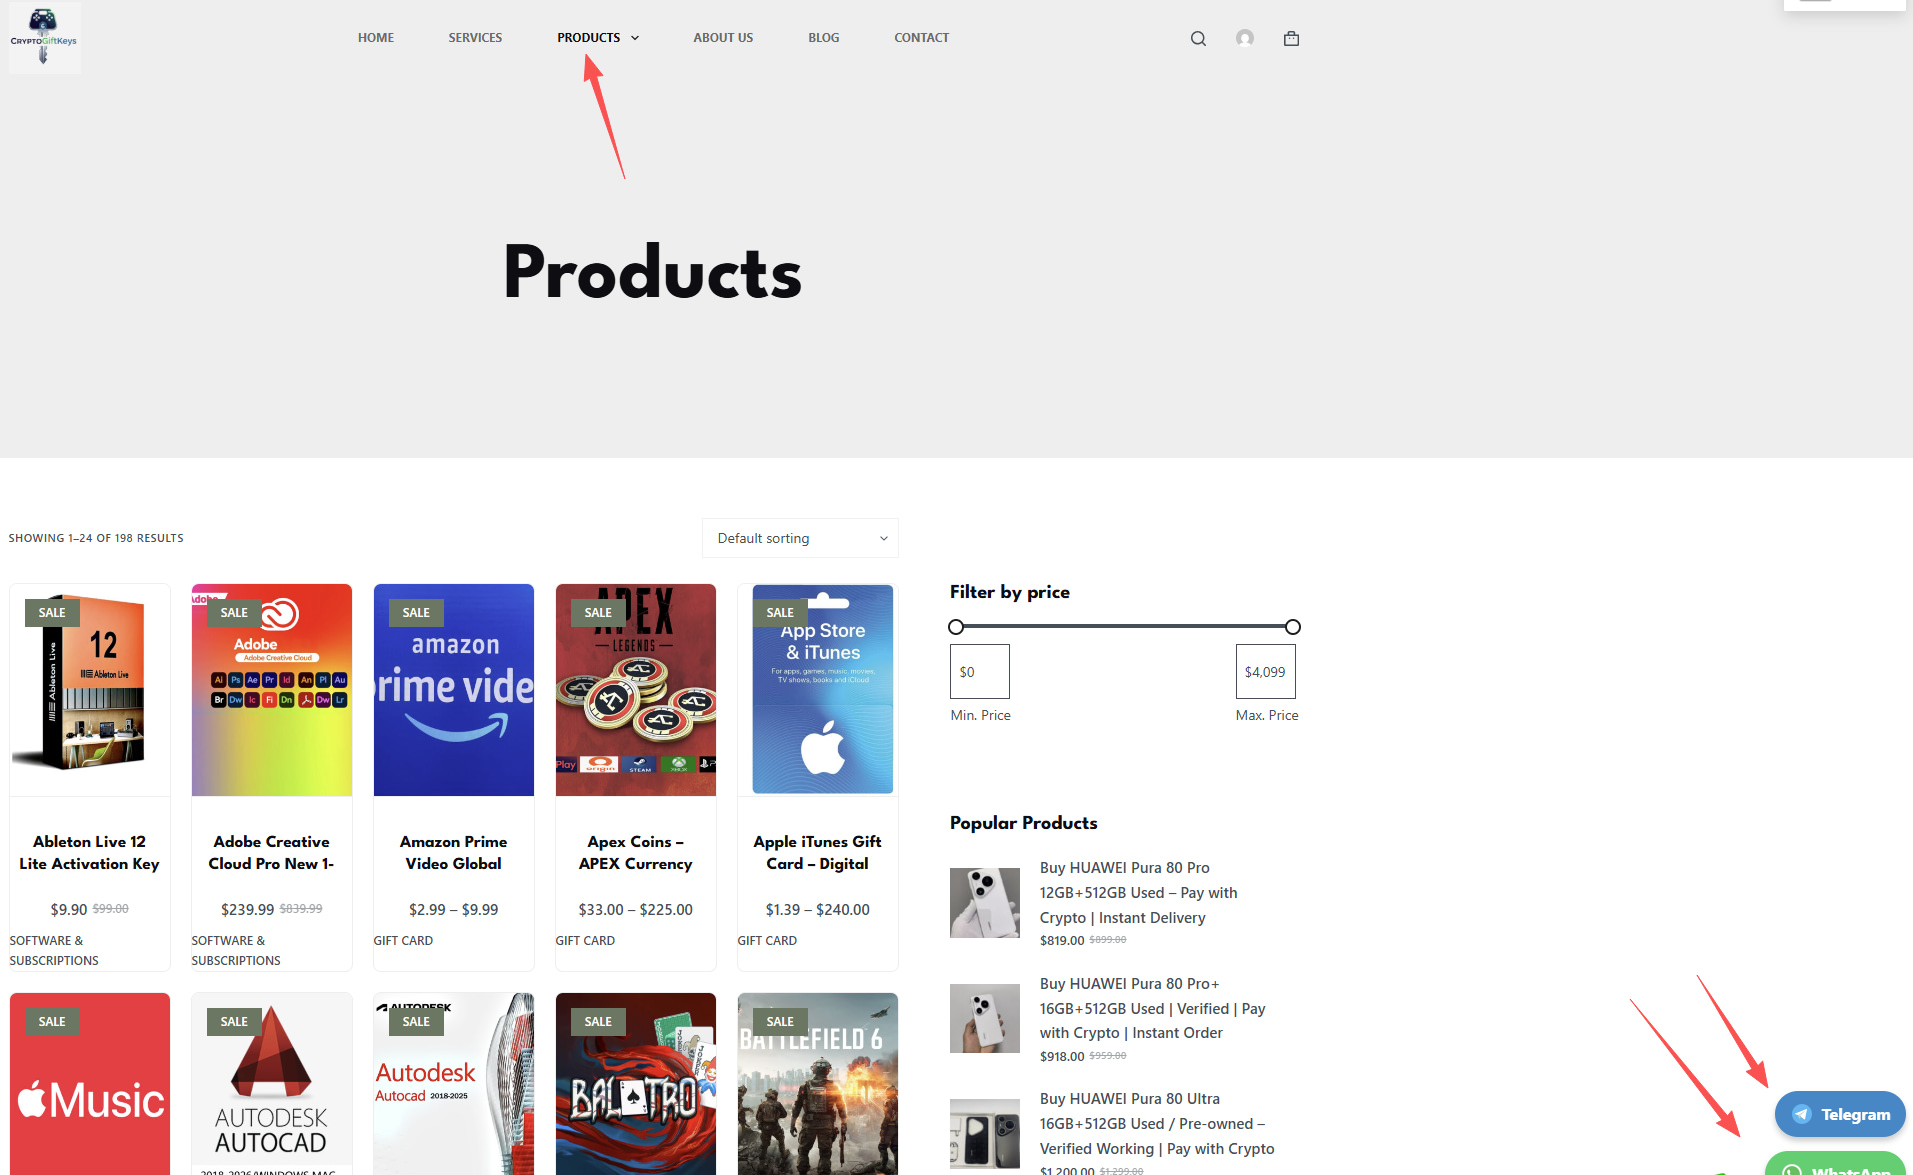Expand the Products menu chevron
This screenshot has width=1913, height=1175.
(x=635, y=38)
